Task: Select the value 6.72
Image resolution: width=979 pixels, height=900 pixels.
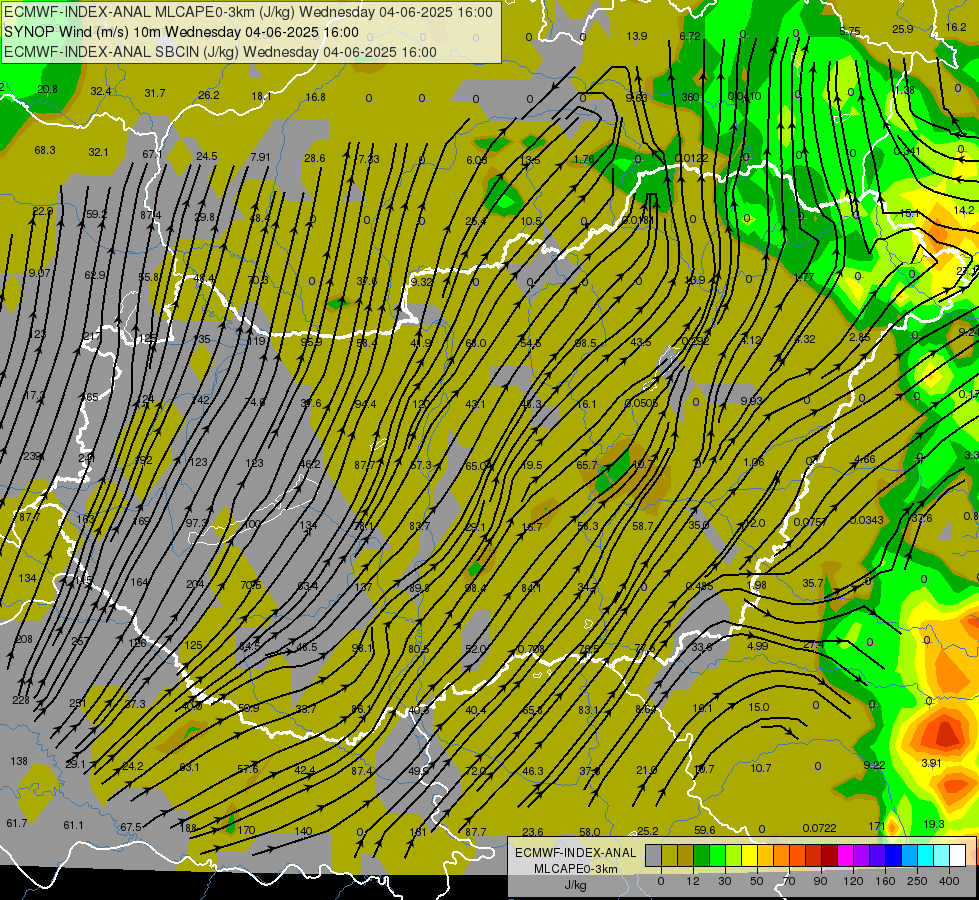Action: point(690,36)
